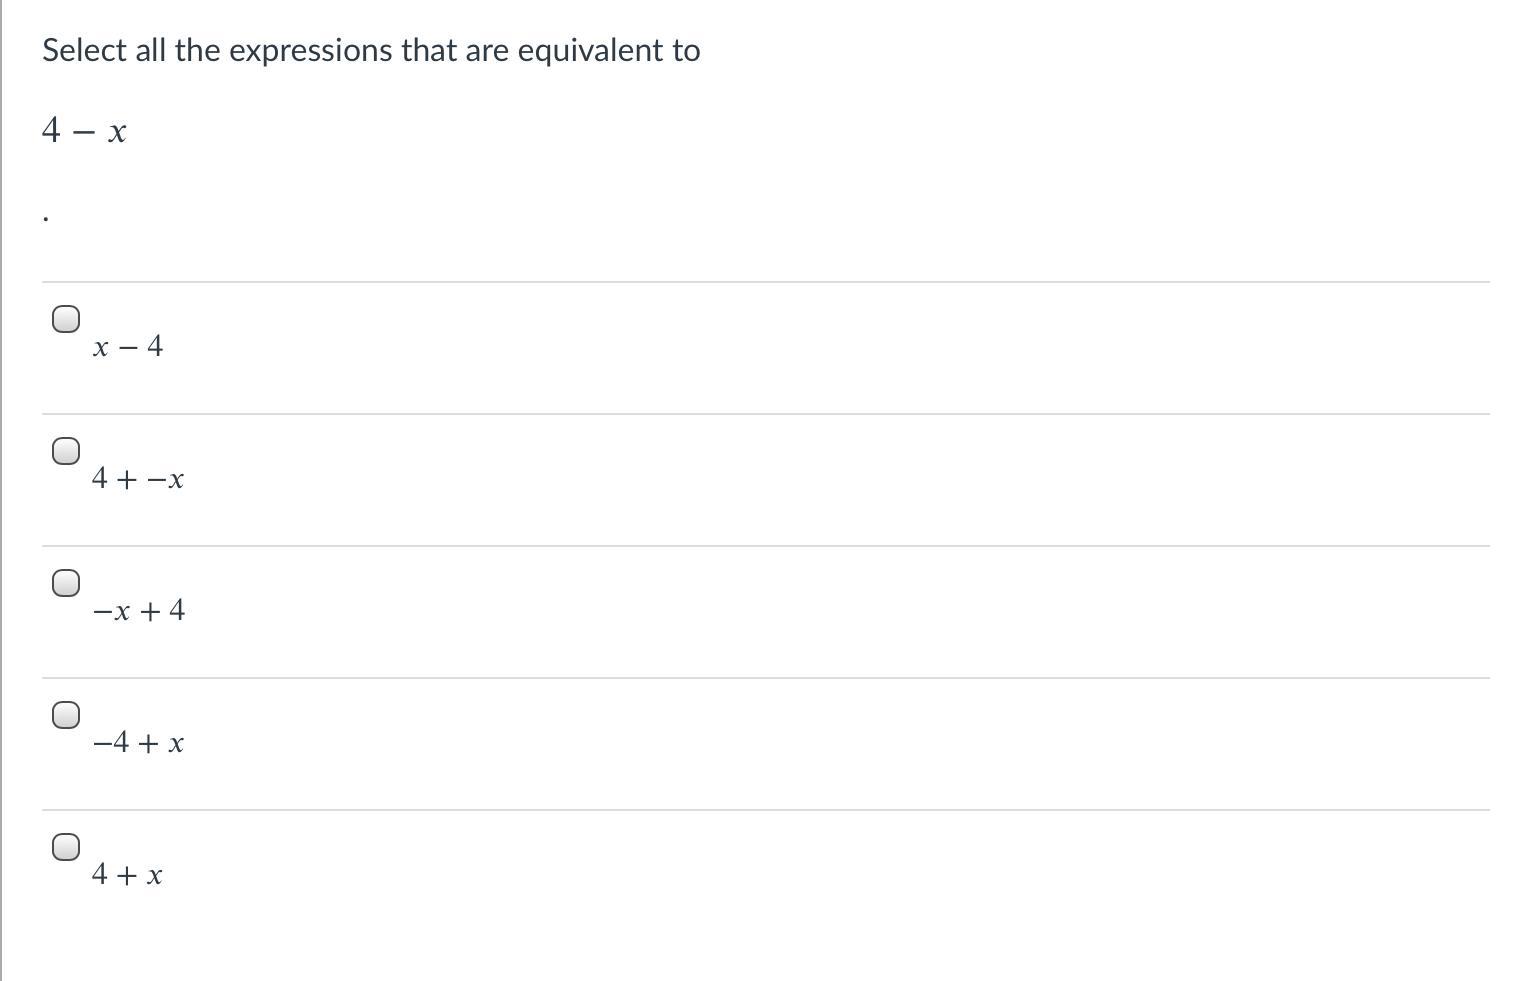Check the box for x − 4
This screenshot has width=1528, height=981.
[66, 319]
